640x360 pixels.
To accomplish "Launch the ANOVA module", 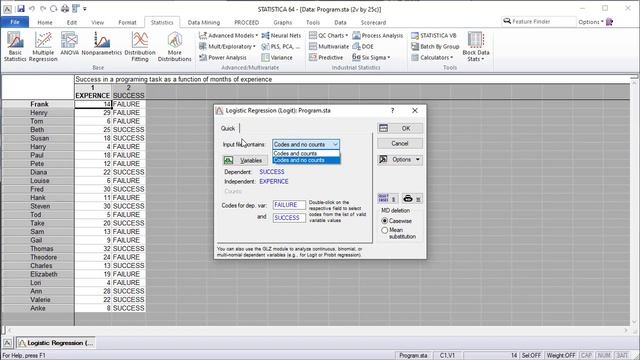I will pos(69,44).
